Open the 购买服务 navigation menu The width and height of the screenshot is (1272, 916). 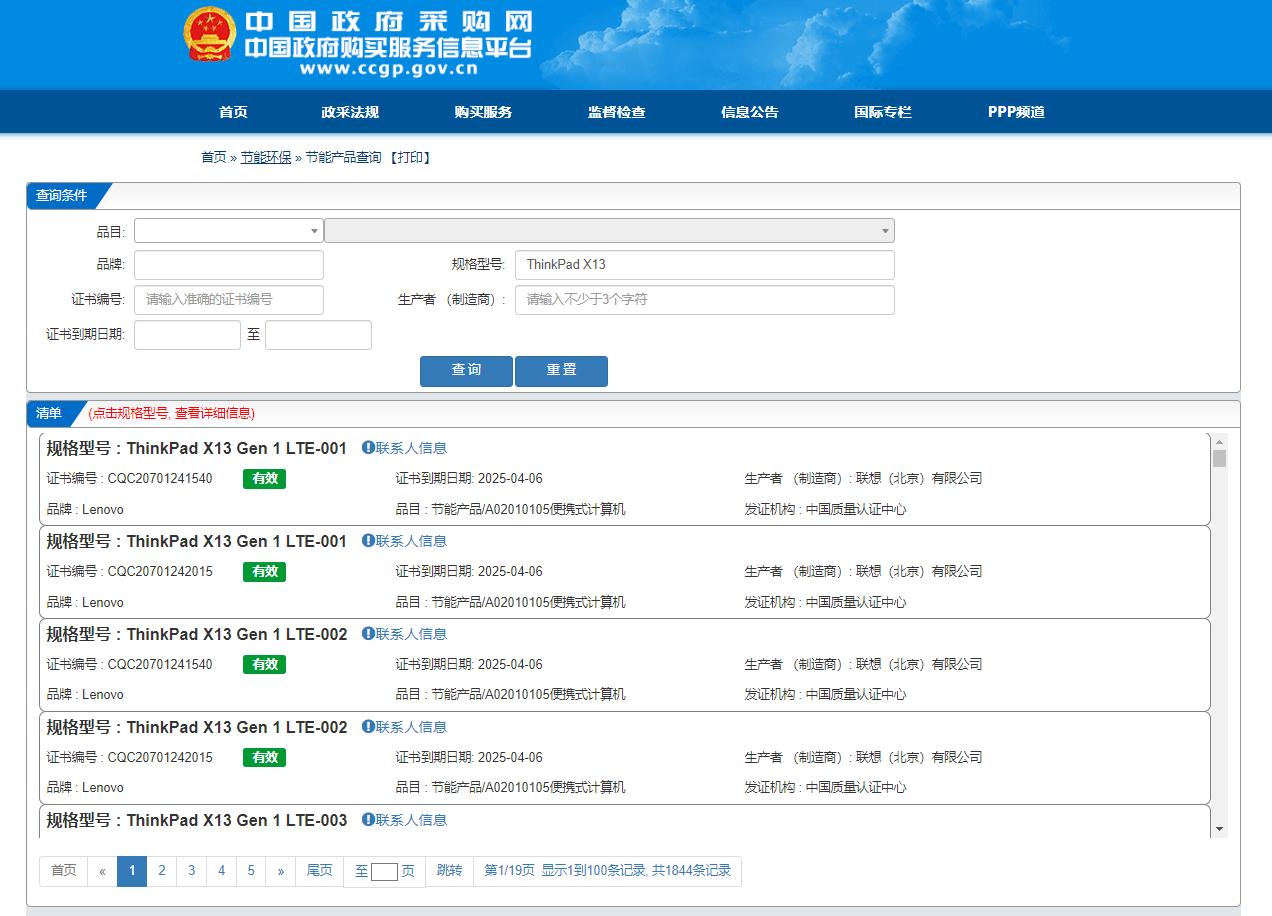click(483, 112)
